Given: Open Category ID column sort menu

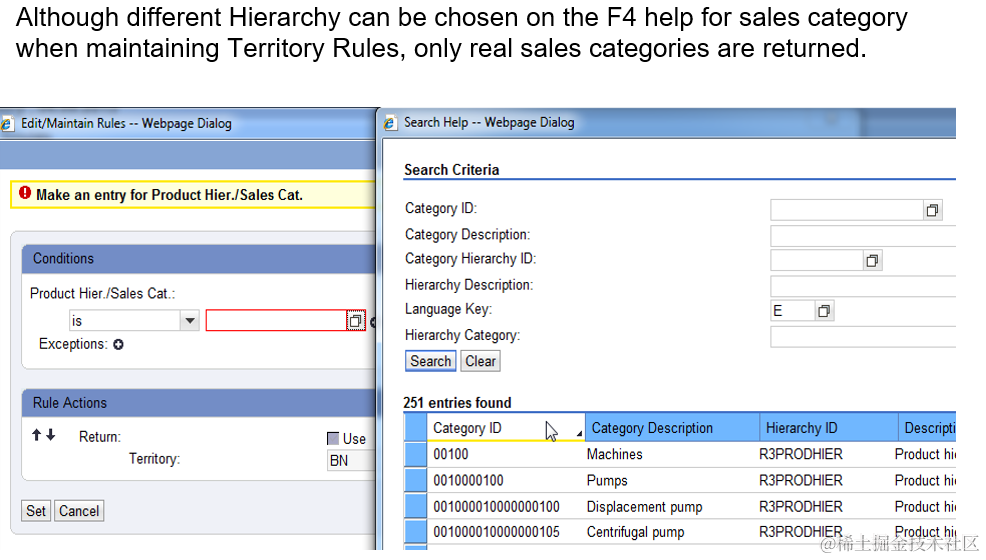Looking at the screenshot, I should click(579, 434).
